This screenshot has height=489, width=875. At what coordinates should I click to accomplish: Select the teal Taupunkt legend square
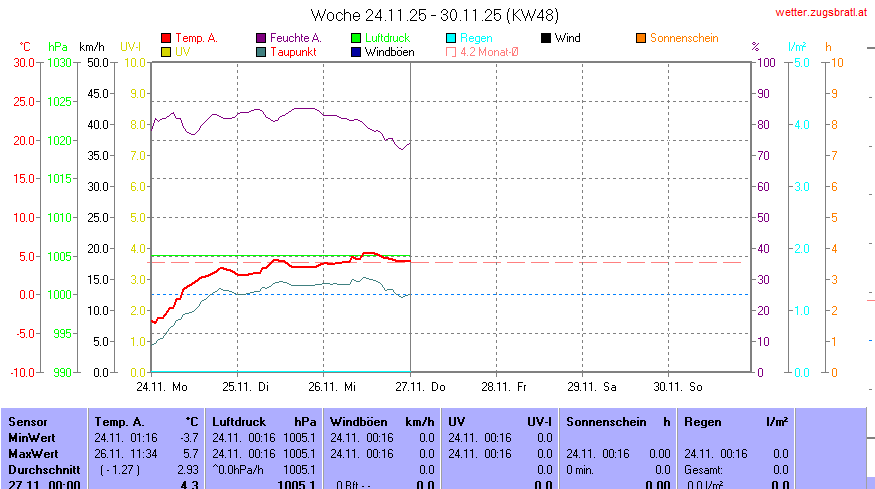(x=261, y=51)
